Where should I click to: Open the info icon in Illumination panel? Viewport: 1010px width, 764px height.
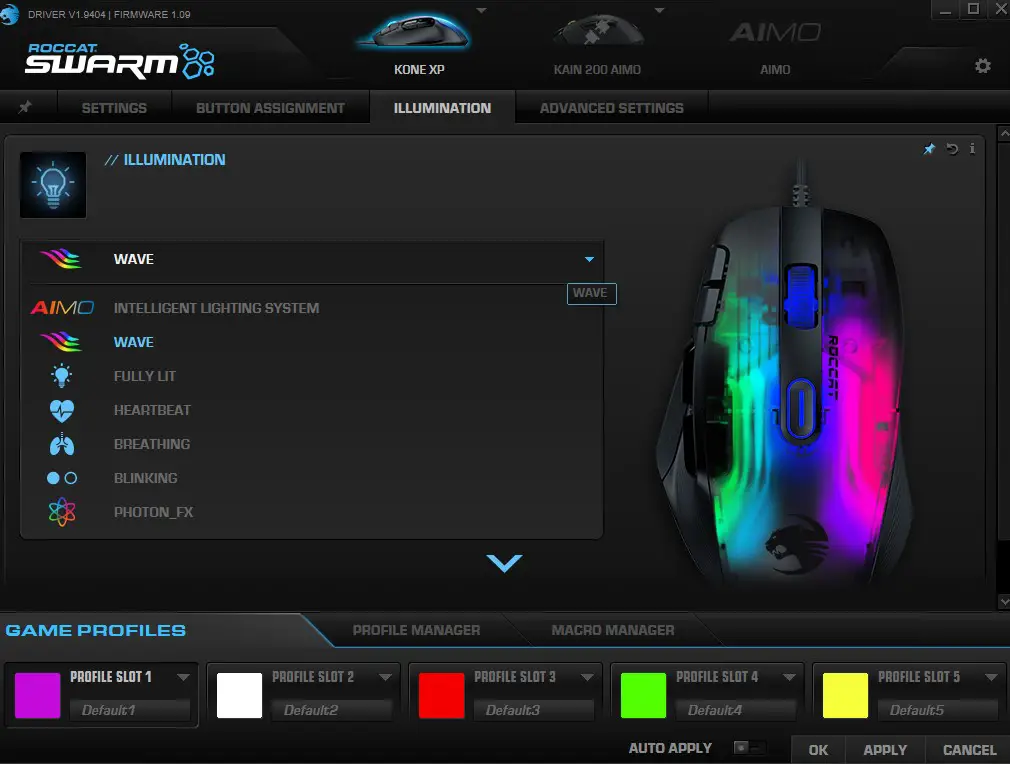972,149
